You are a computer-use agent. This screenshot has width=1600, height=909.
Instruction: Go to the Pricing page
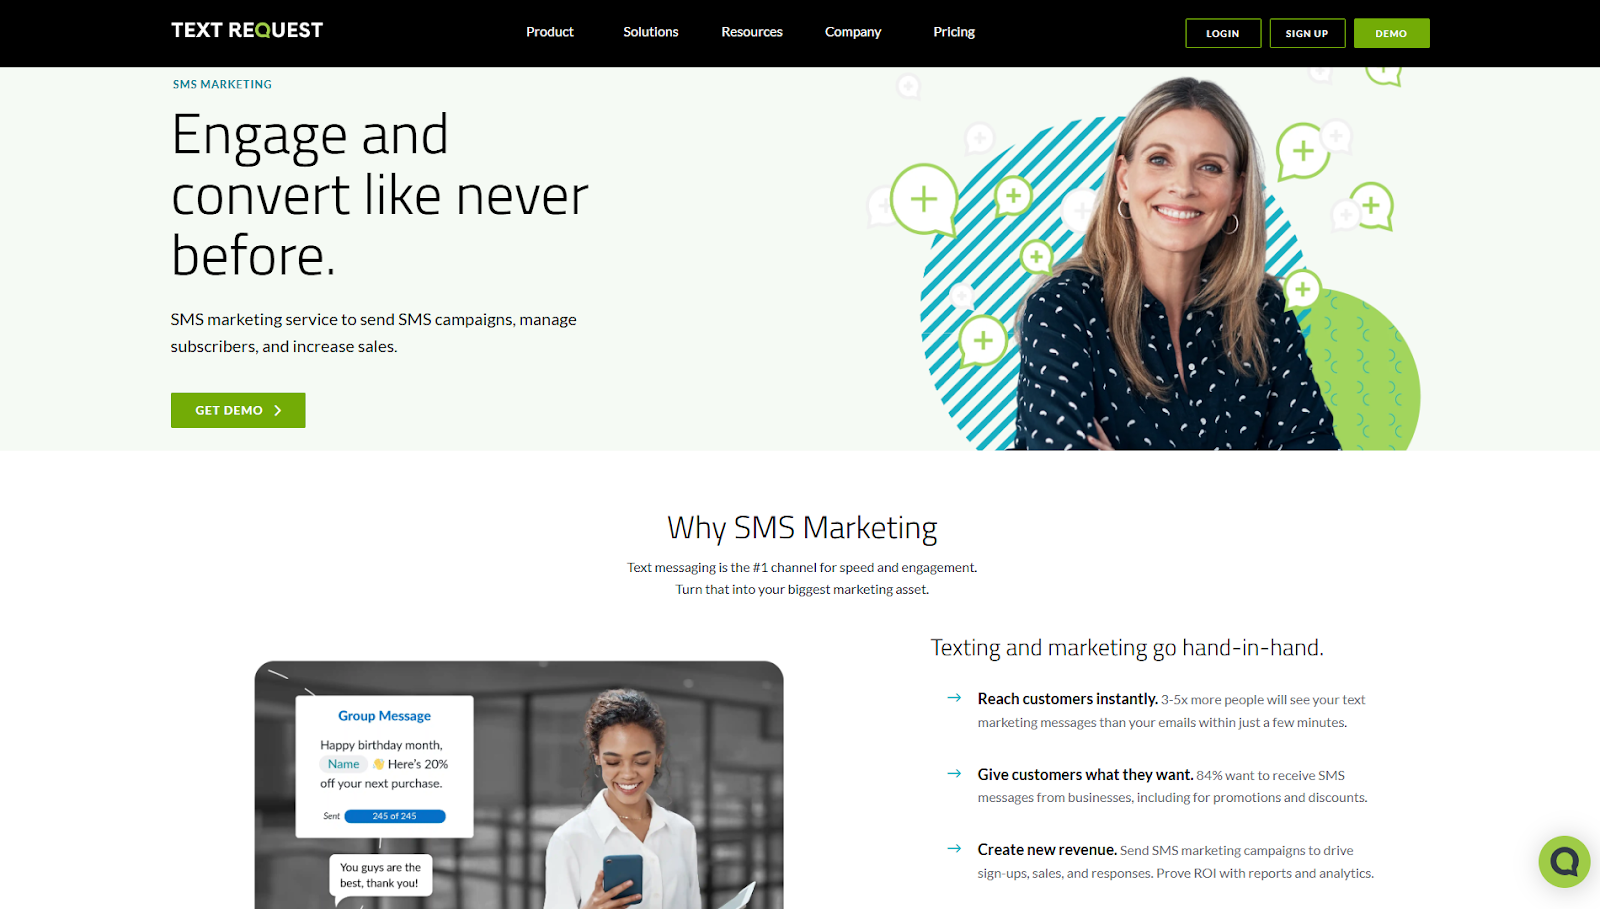[x=954, y=32]
